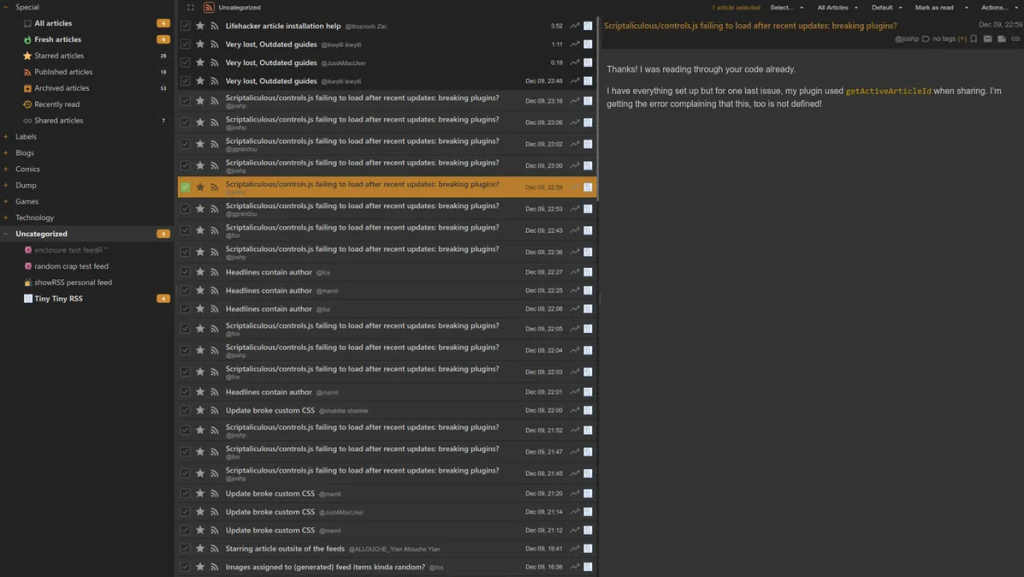Click the share link icon in article header
The image size is (1024, 577).
tap(1015, 39)
